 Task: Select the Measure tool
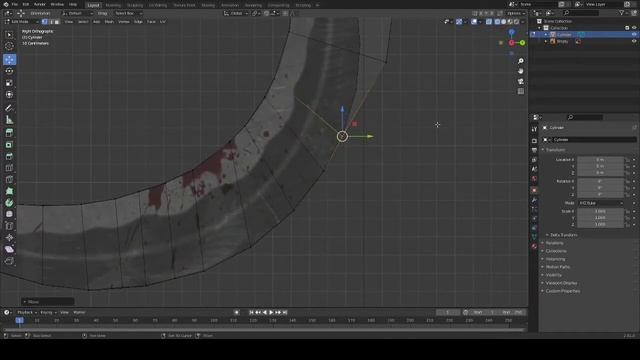click(9, 120)
